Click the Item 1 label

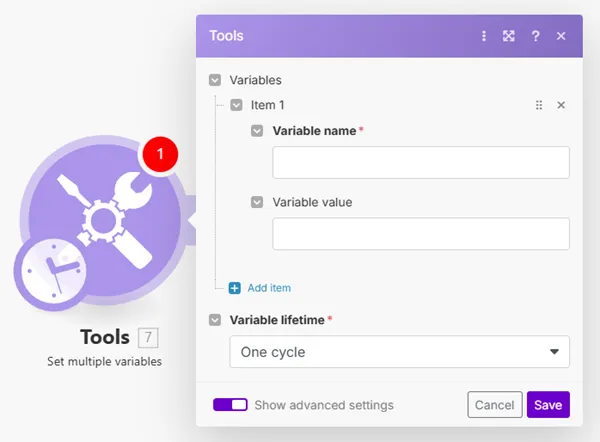tap(267, 105)
